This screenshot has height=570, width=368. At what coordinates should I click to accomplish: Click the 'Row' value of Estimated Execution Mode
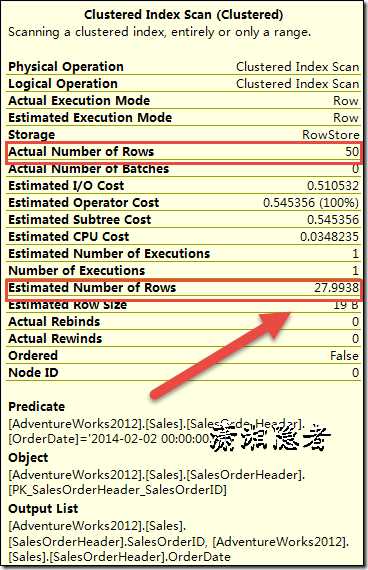click(x=346, y=118)
